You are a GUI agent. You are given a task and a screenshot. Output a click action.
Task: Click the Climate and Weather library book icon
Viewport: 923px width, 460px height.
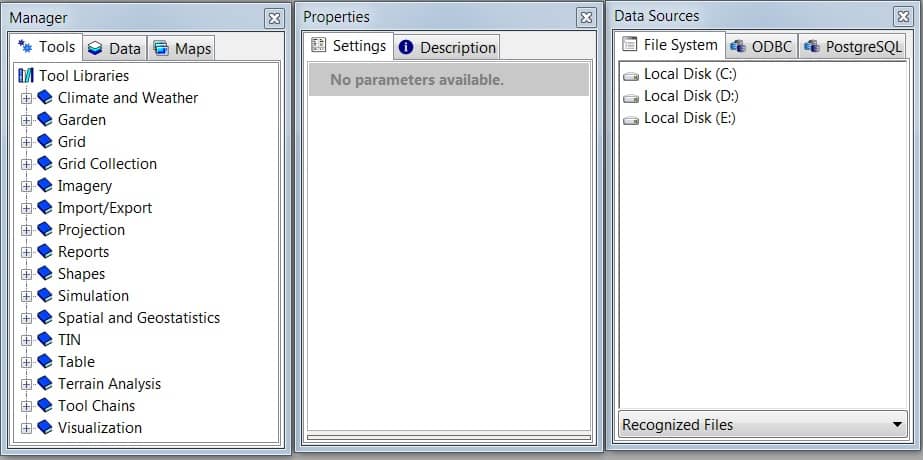click(x=45, y=97)
